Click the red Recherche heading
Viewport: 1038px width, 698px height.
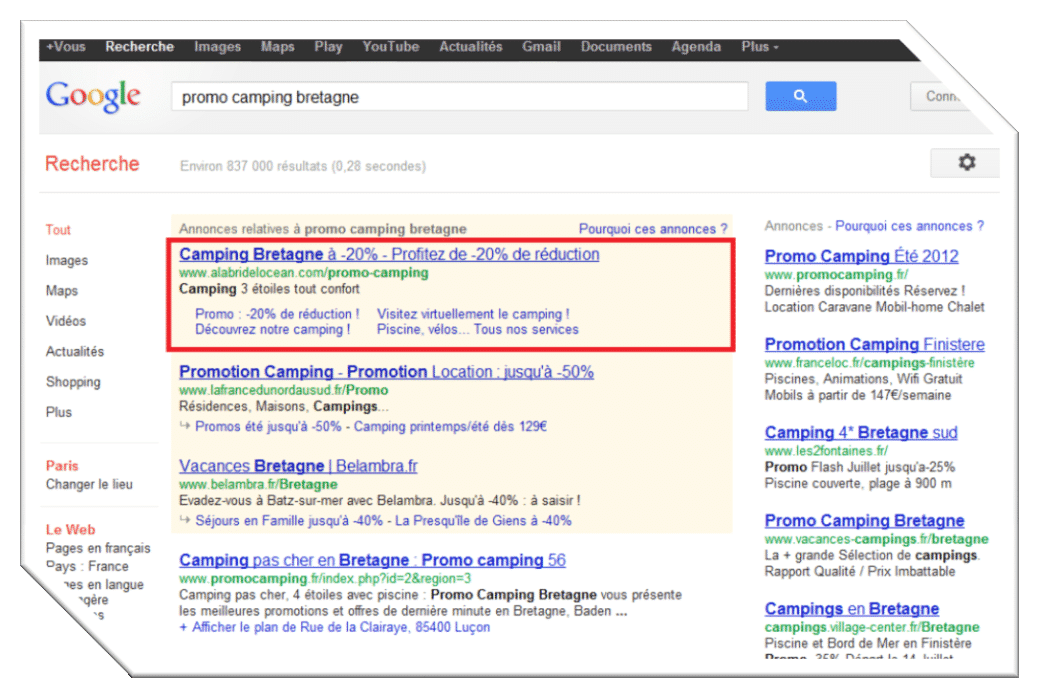click(x=92, y=164)
